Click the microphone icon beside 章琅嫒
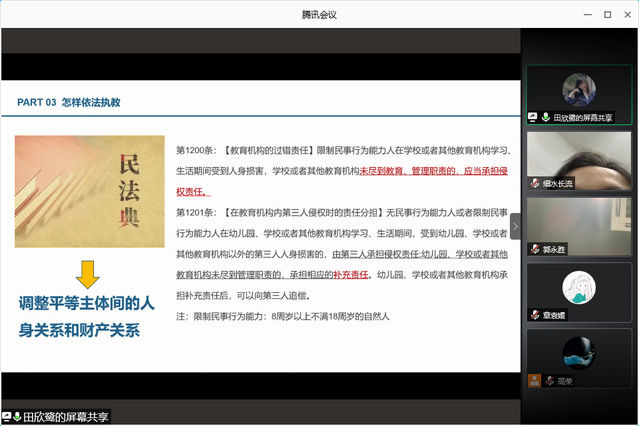This screenshot has height=426, width=639. click(x=534, y=314)
